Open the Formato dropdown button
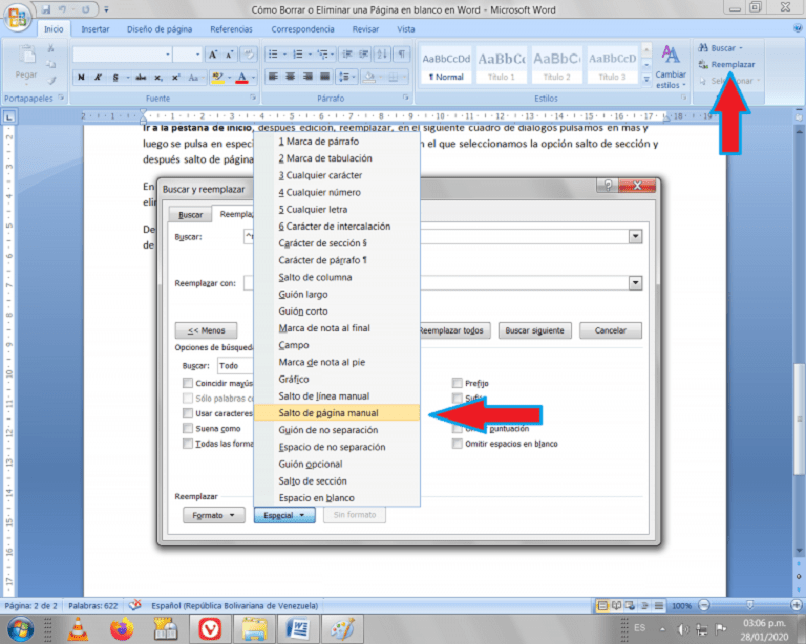Image resolution: width=806 pixels, height=644 pixels. [213, 515]
